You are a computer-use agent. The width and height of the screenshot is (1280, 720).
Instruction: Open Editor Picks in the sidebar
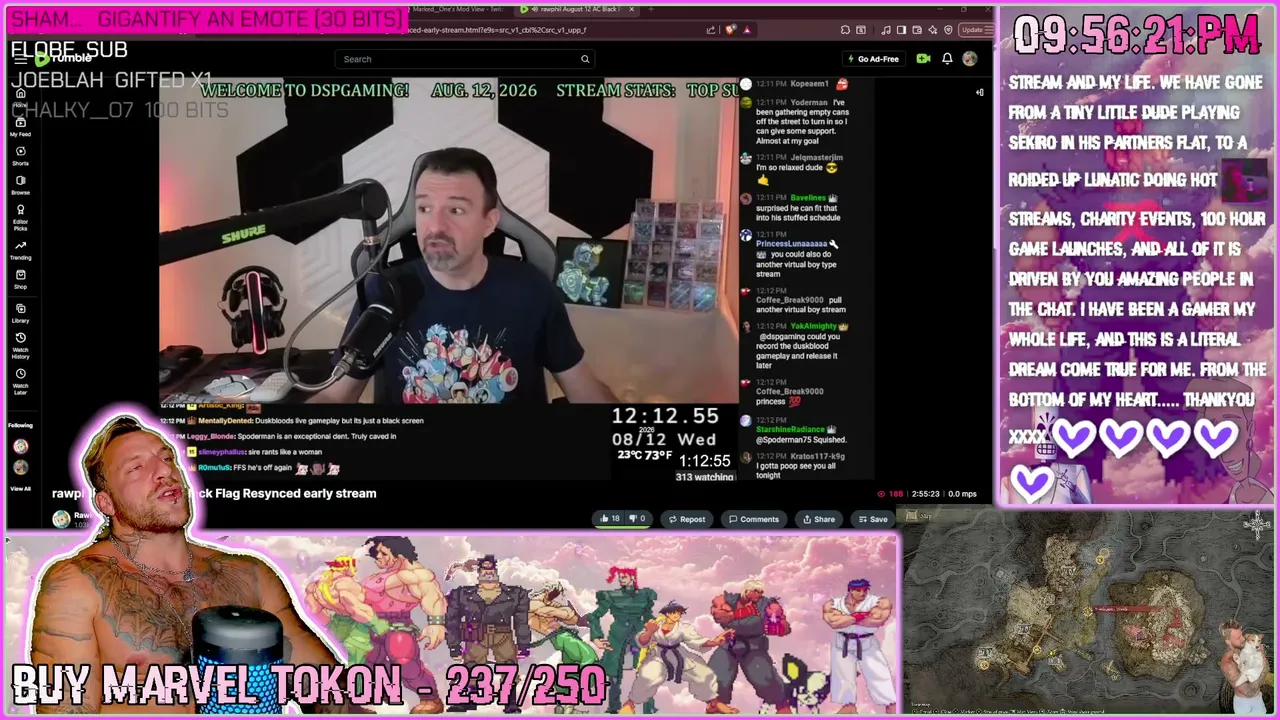20,217
